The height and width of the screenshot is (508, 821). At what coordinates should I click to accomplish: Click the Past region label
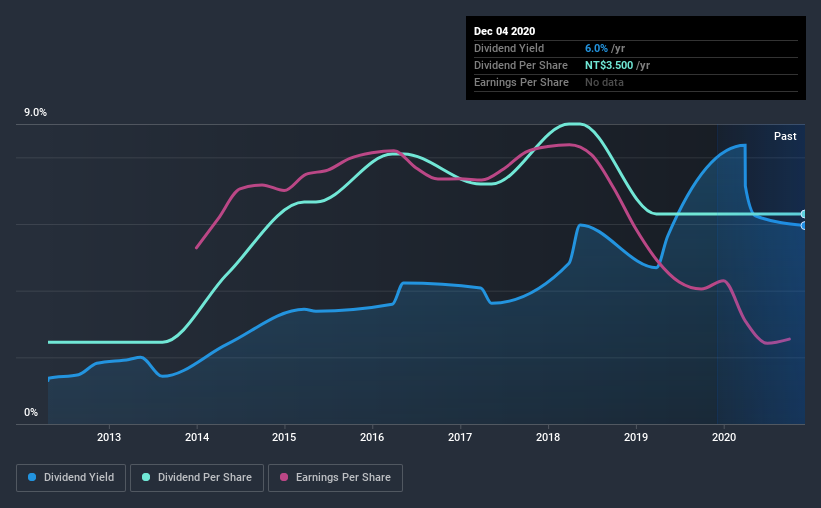(x=785, y=136)
